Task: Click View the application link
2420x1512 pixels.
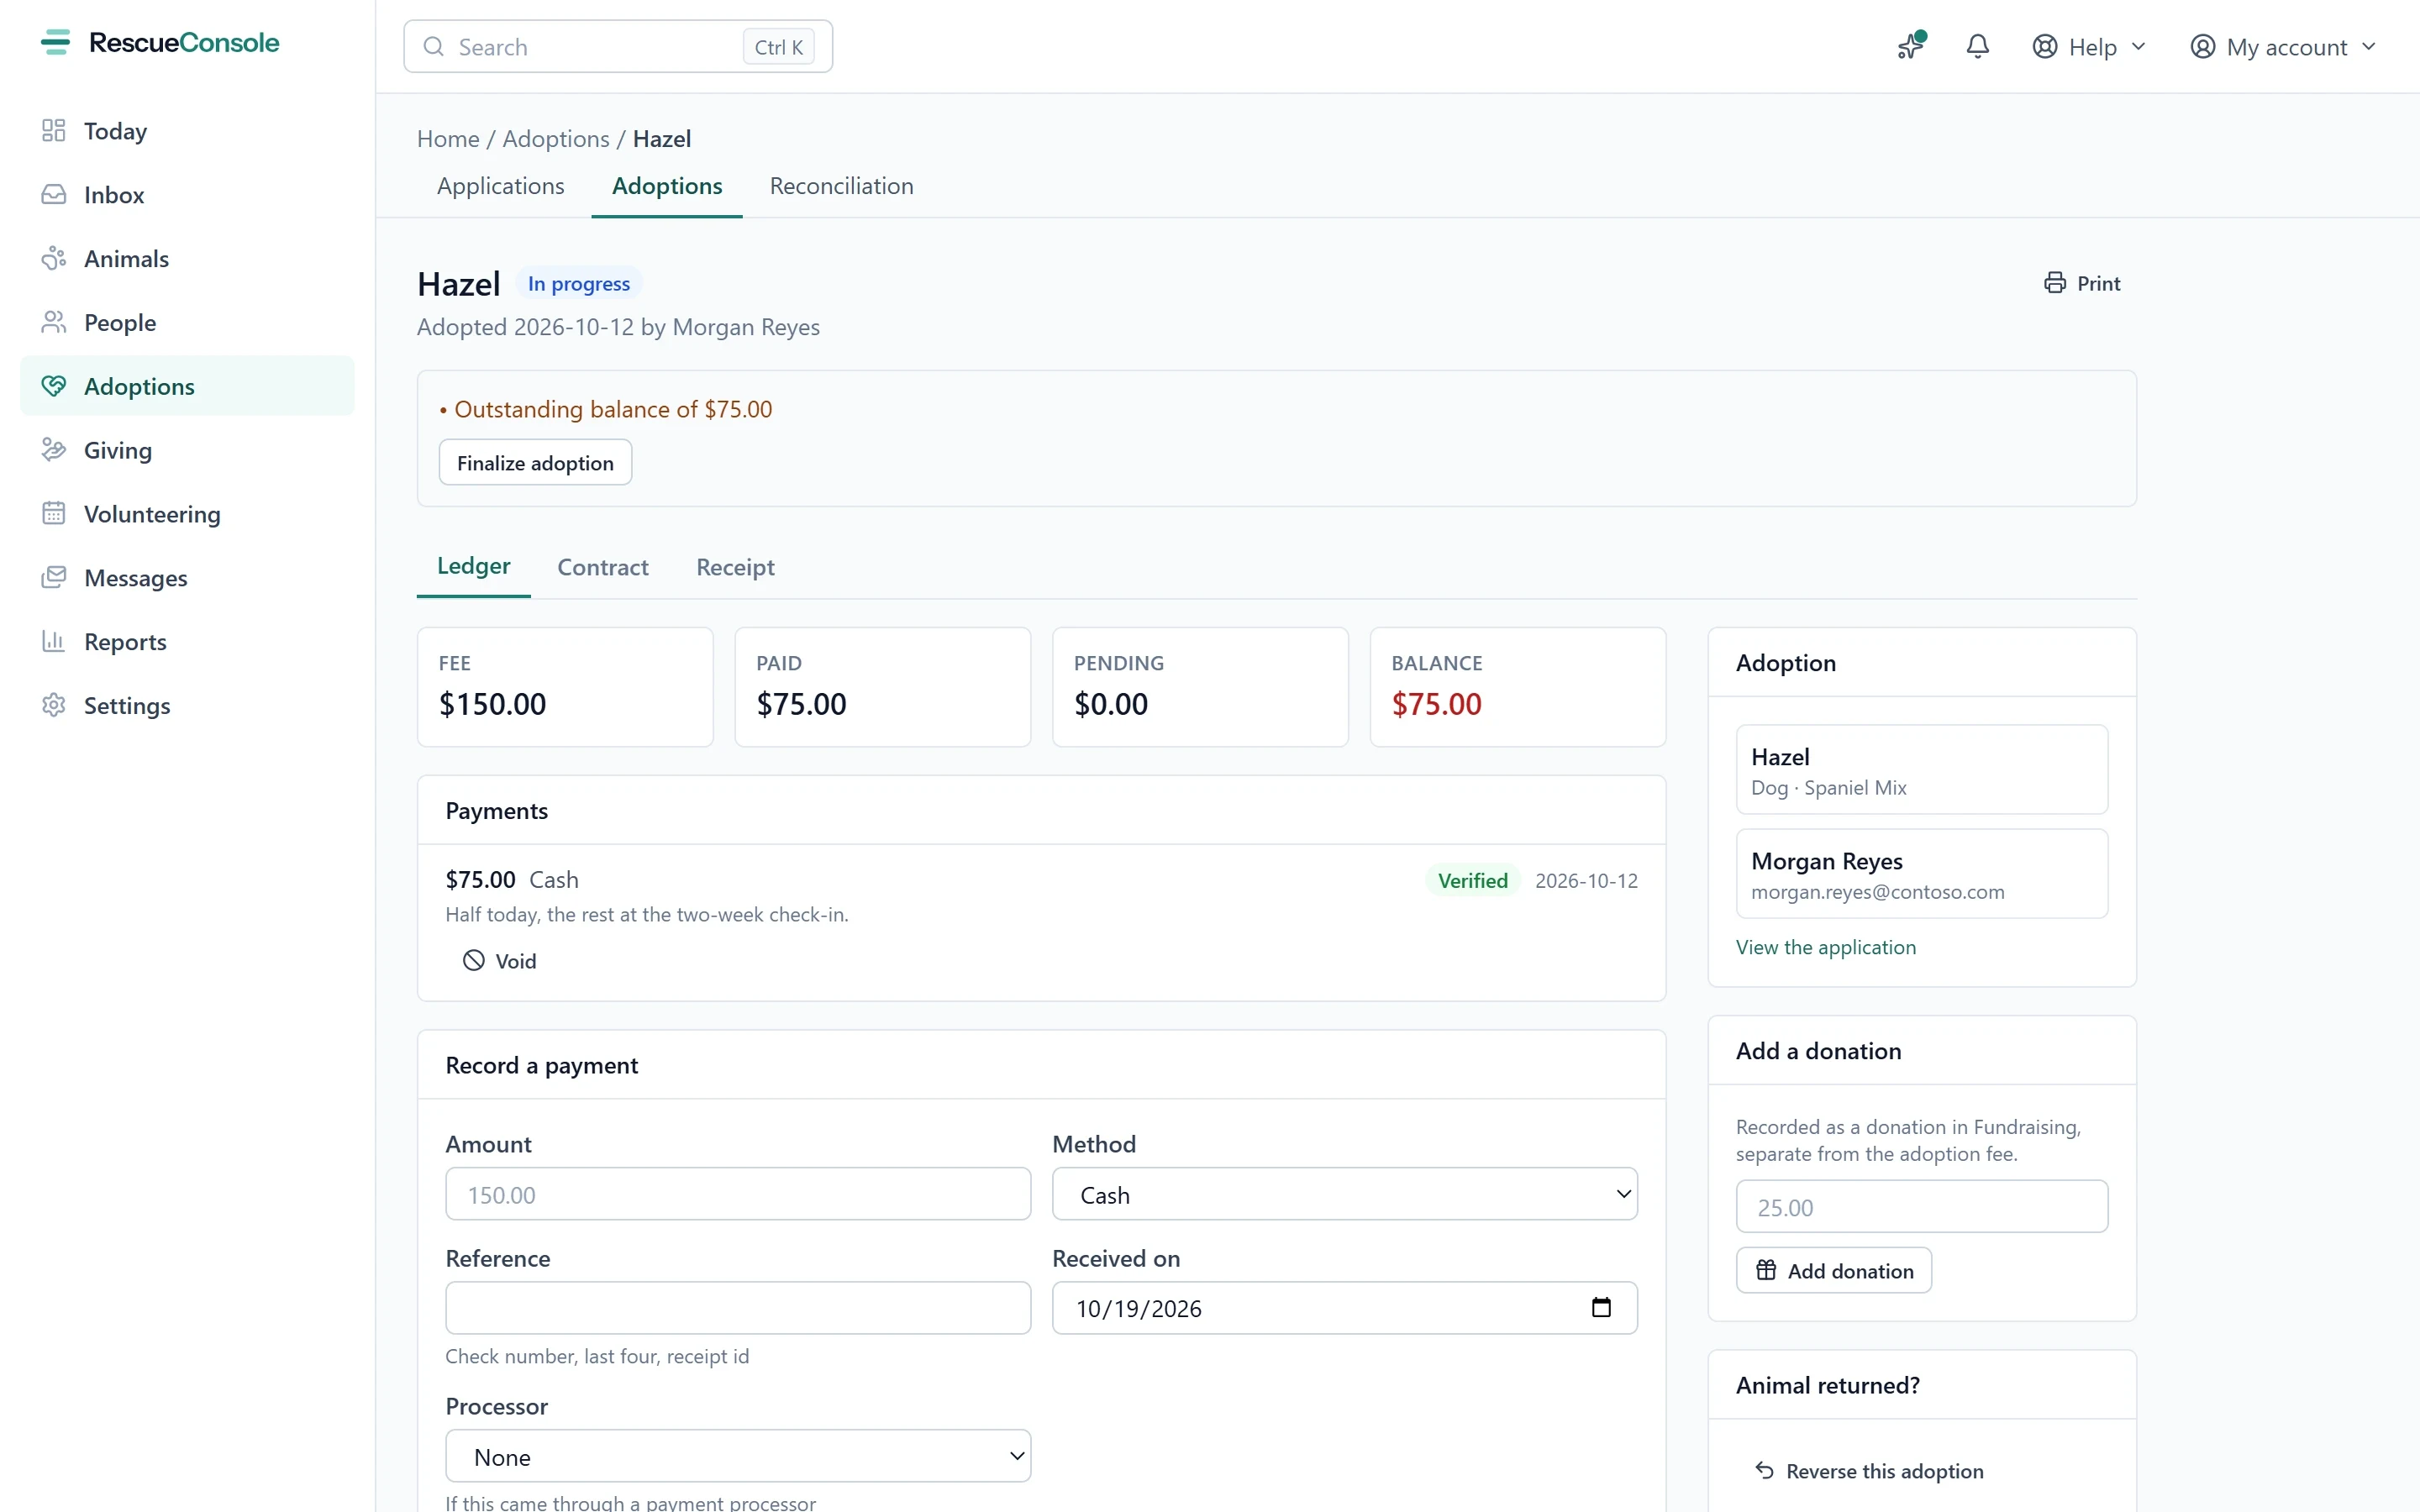Action: coord(1825,947)
